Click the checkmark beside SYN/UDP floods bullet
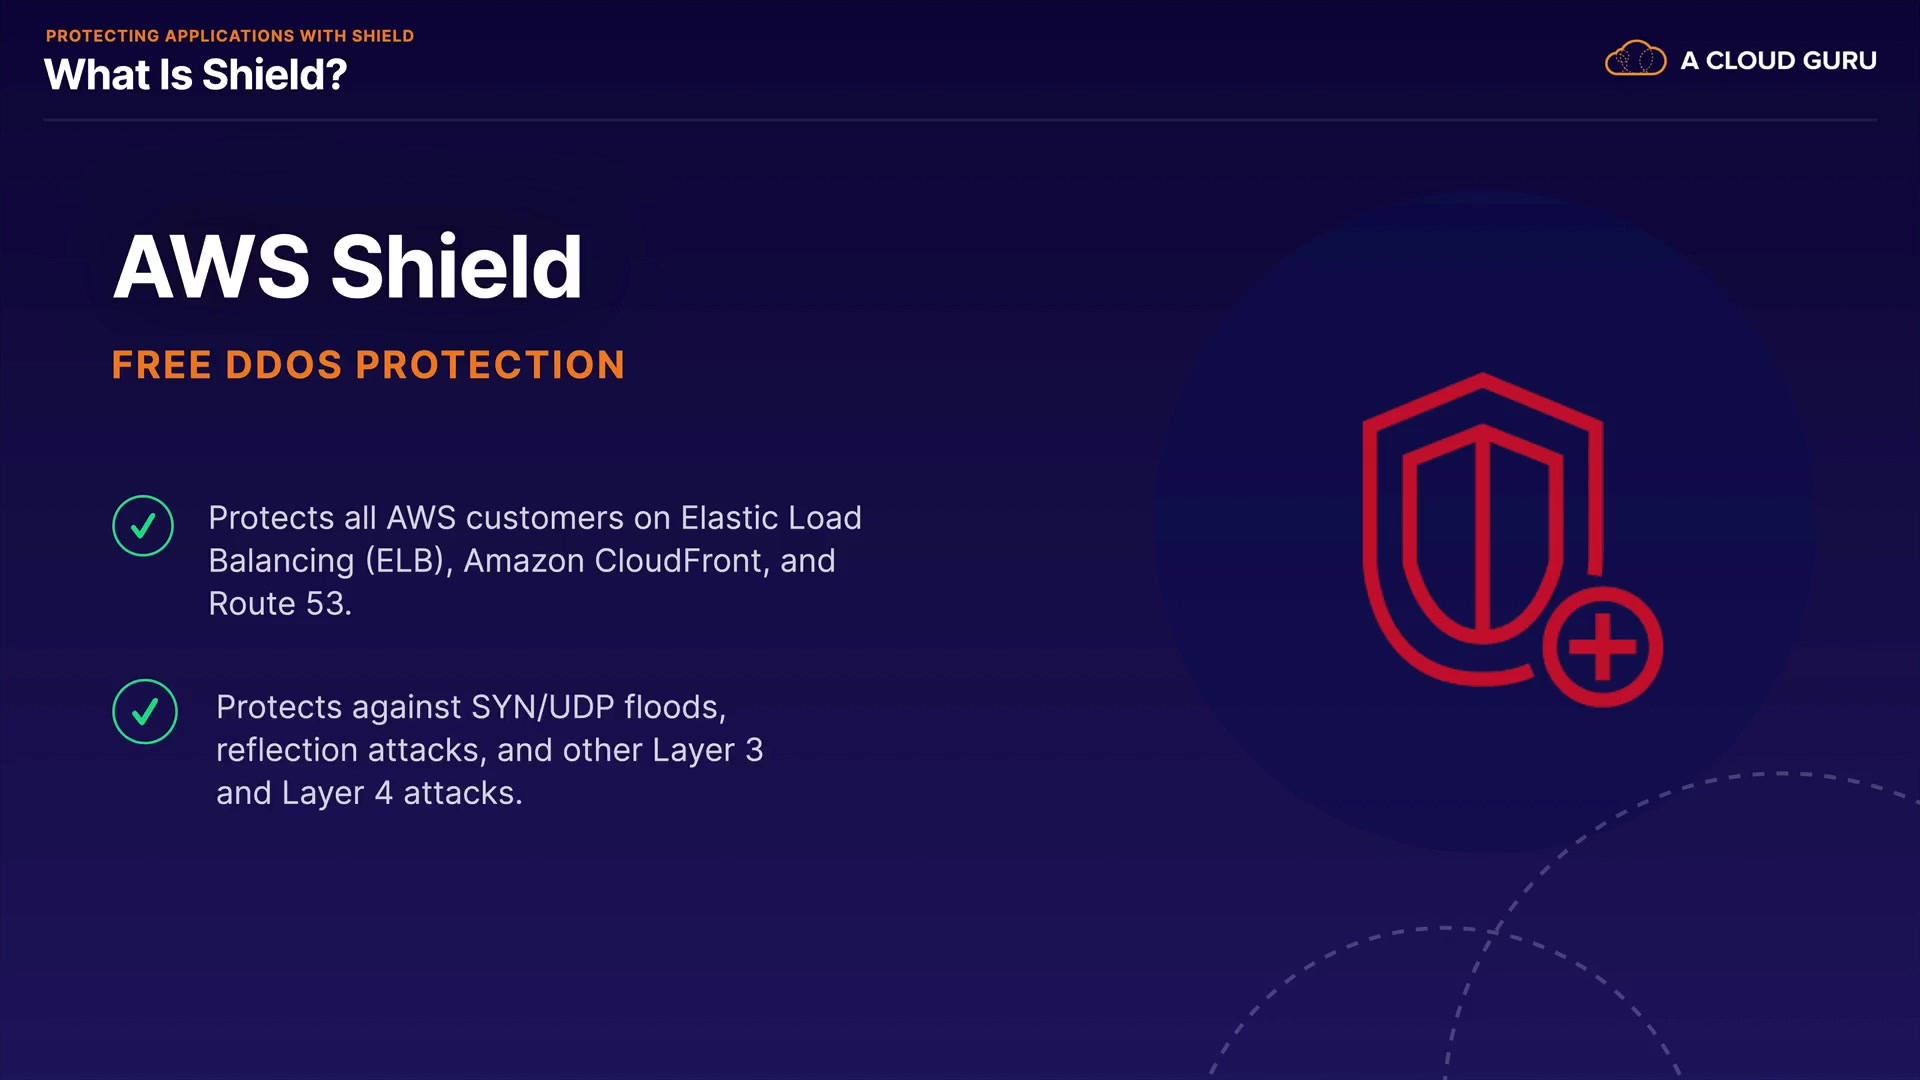1920x1080 pixels. click(x=145, y=712)
